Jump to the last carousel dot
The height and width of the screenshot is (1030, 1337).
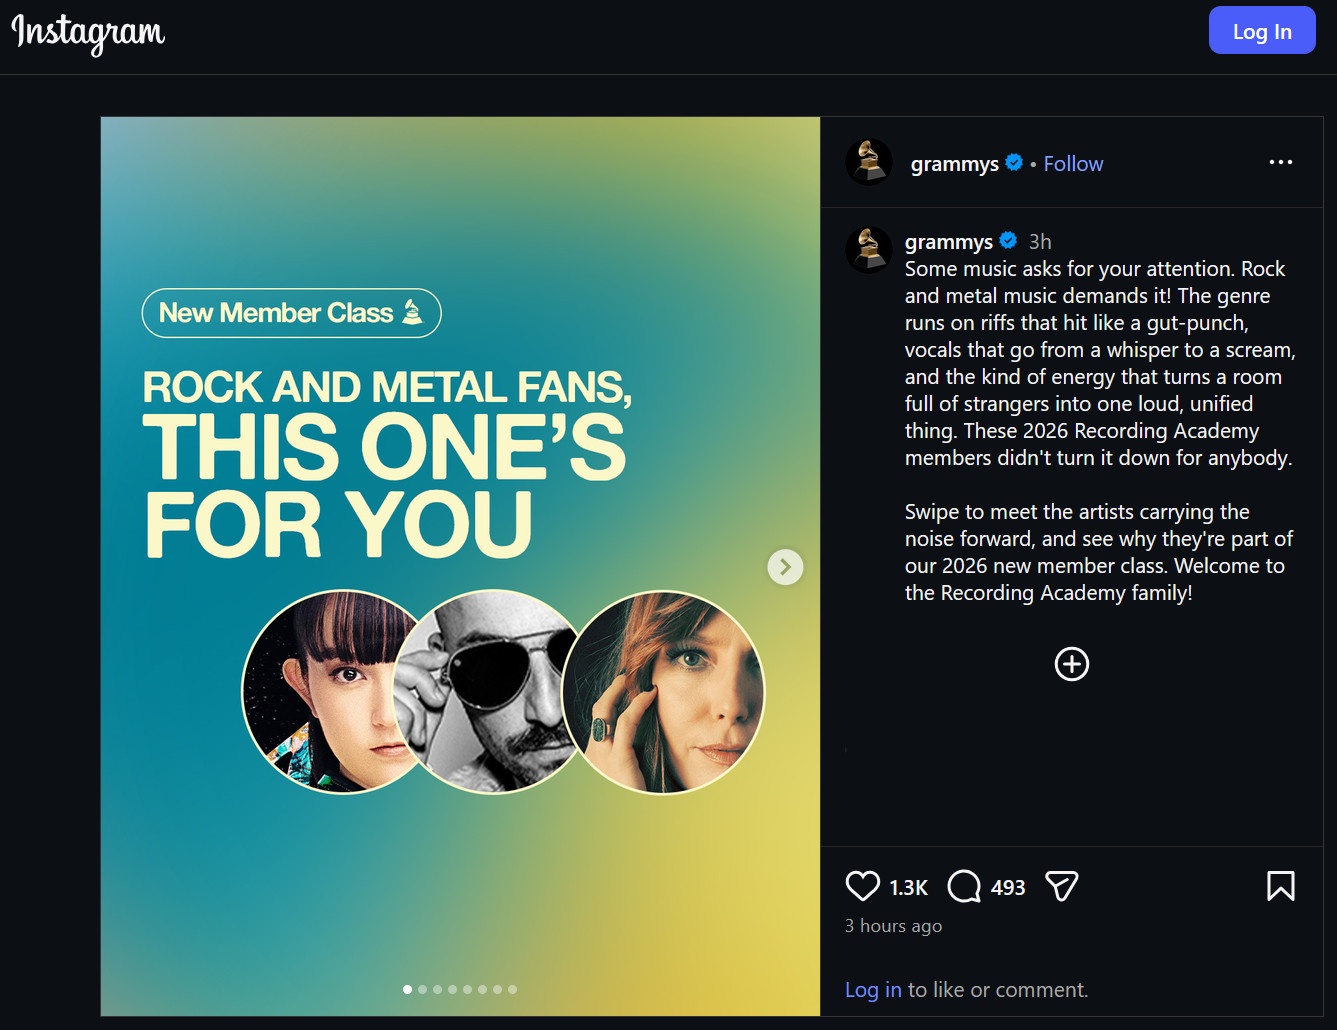pyautogui.click(x=512, y=989)
